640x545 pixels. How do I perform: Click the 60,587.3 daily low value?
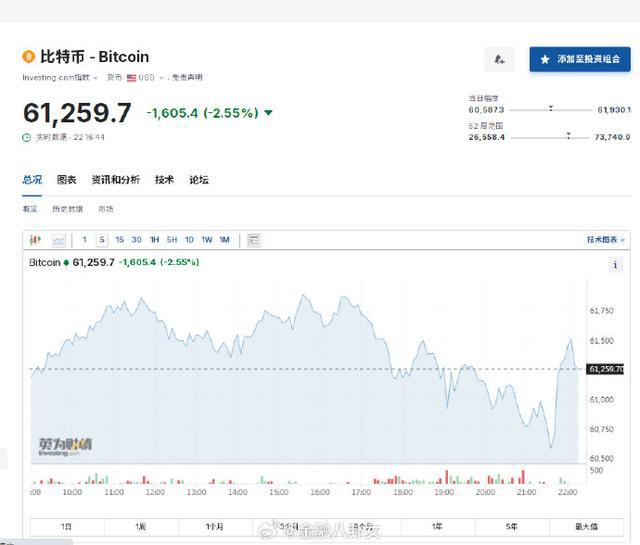[x=486, y=110]
